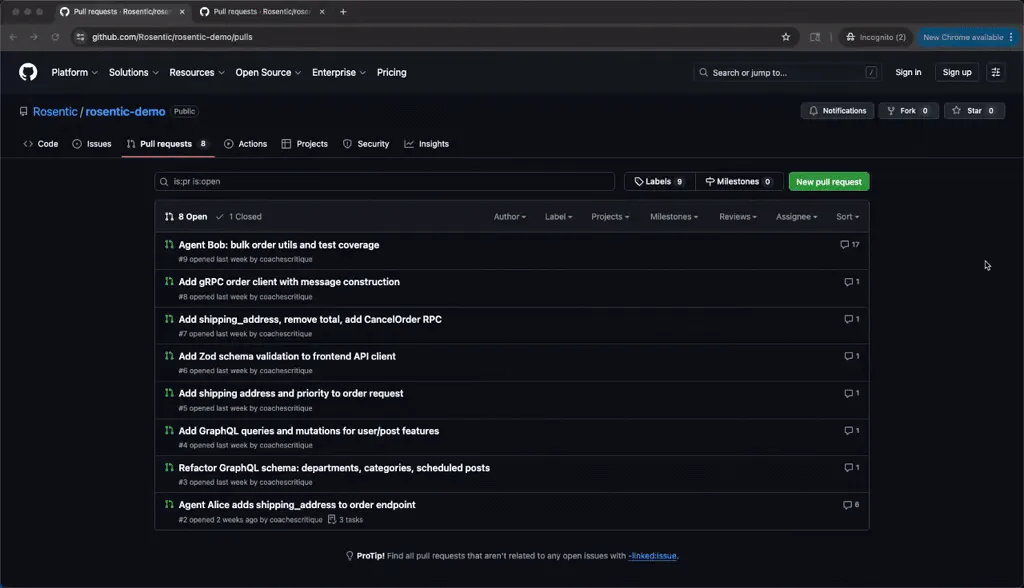Screen dimensions: 1024x588
Task: Open comments on Agent Alice PR
Action: coord(851,504)
